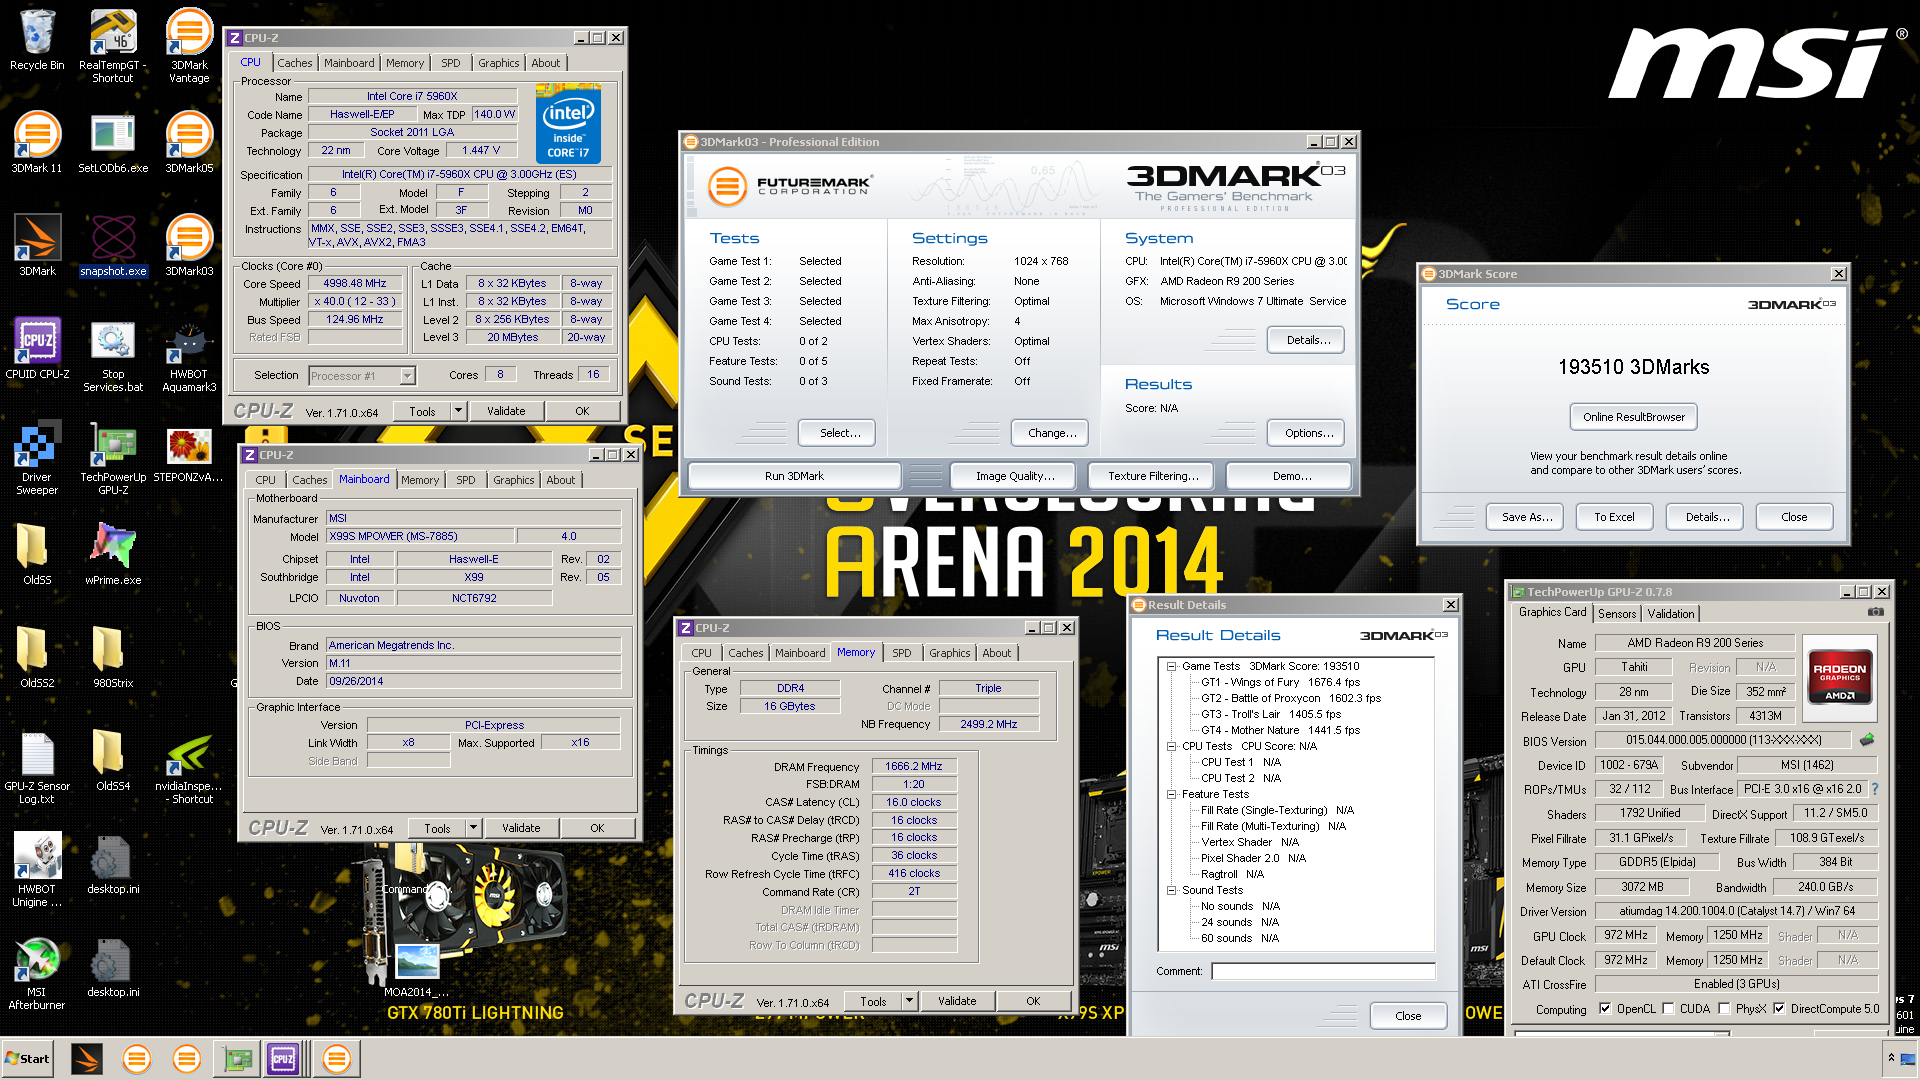1920x1080 pixels.
Task: Toggle the CUDA checkbox in GPU-Z
Action: point(1668,1008)
